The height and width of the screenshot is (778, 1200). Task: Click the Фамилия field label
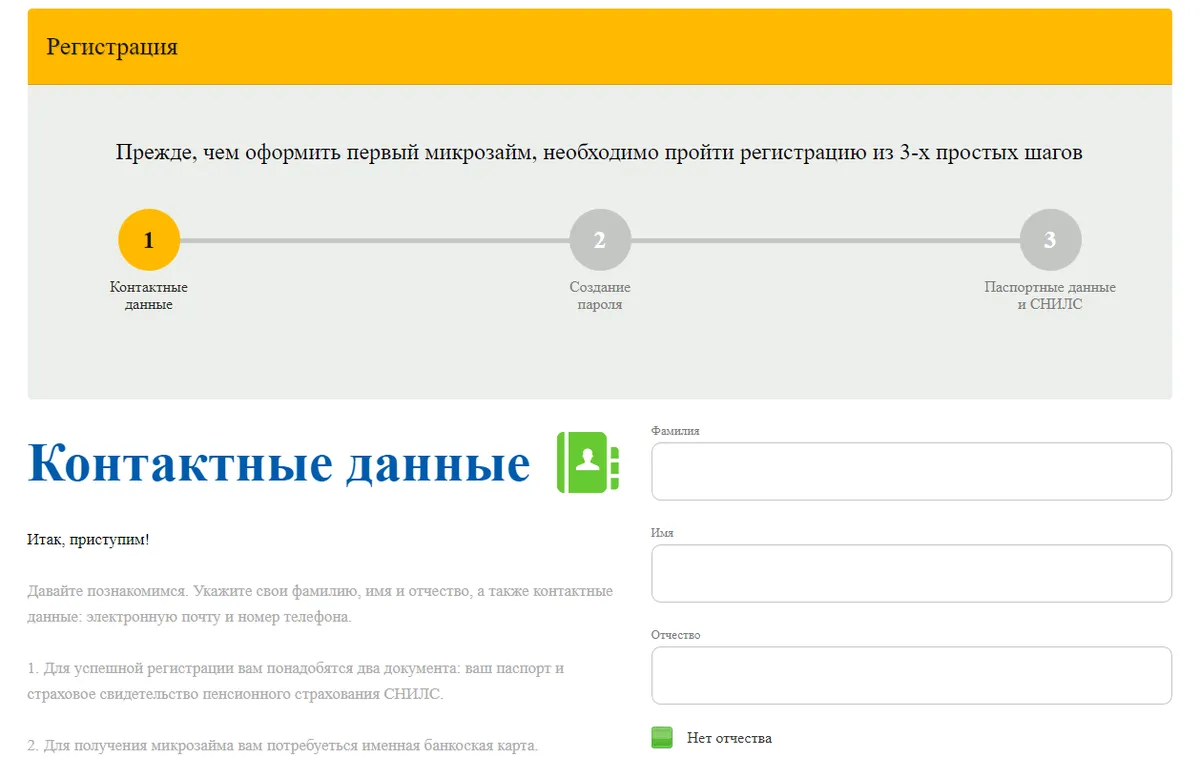tap(675, 431)
